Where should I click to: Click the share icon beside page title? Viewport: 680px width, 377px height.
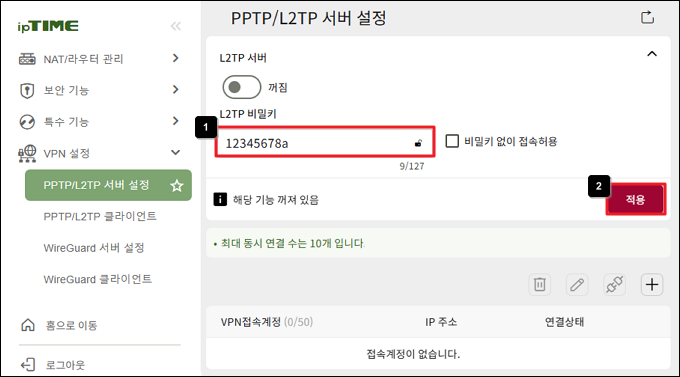(647, 17)
